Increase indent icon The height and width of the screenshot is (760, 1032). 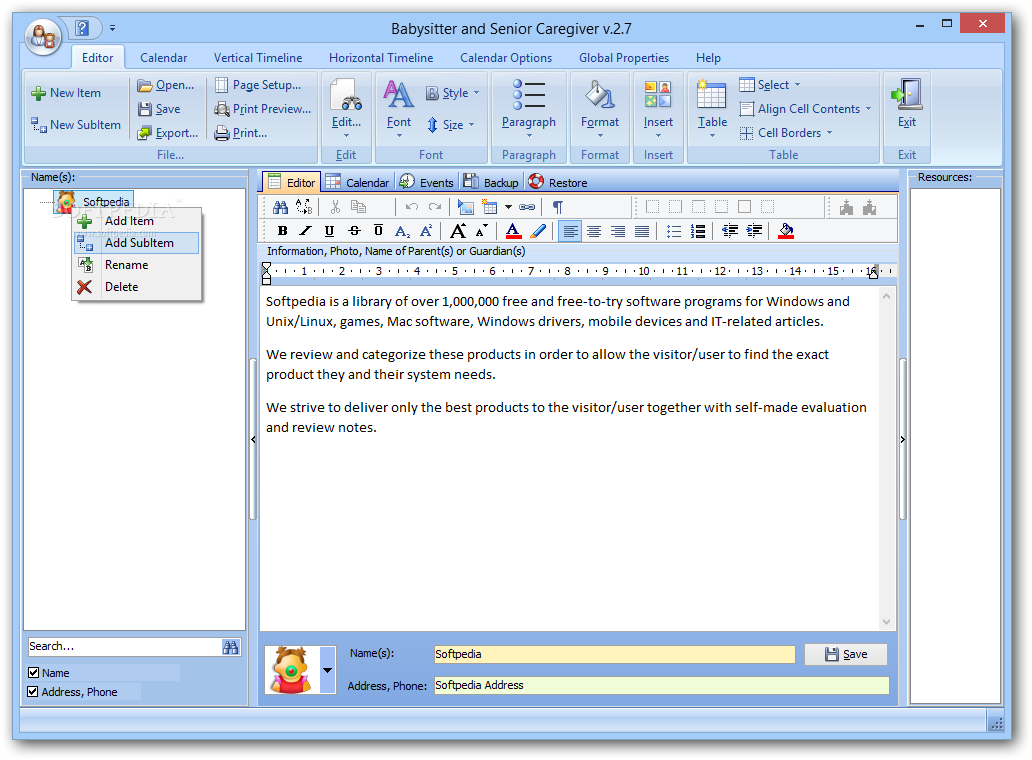754,231
